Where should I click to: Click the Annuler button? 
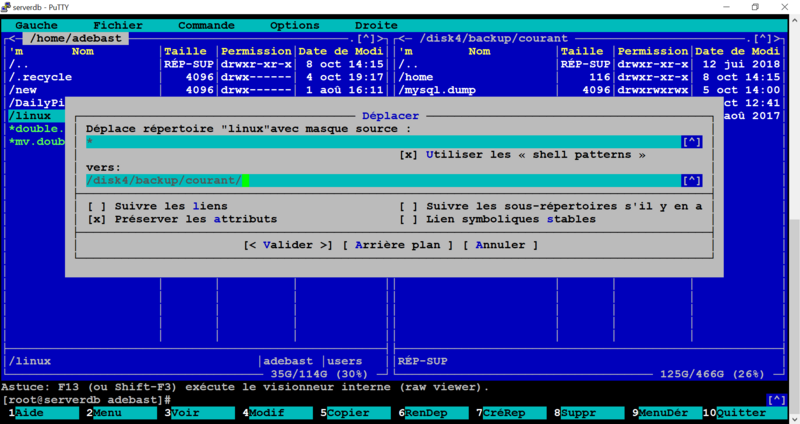[500, 245]
